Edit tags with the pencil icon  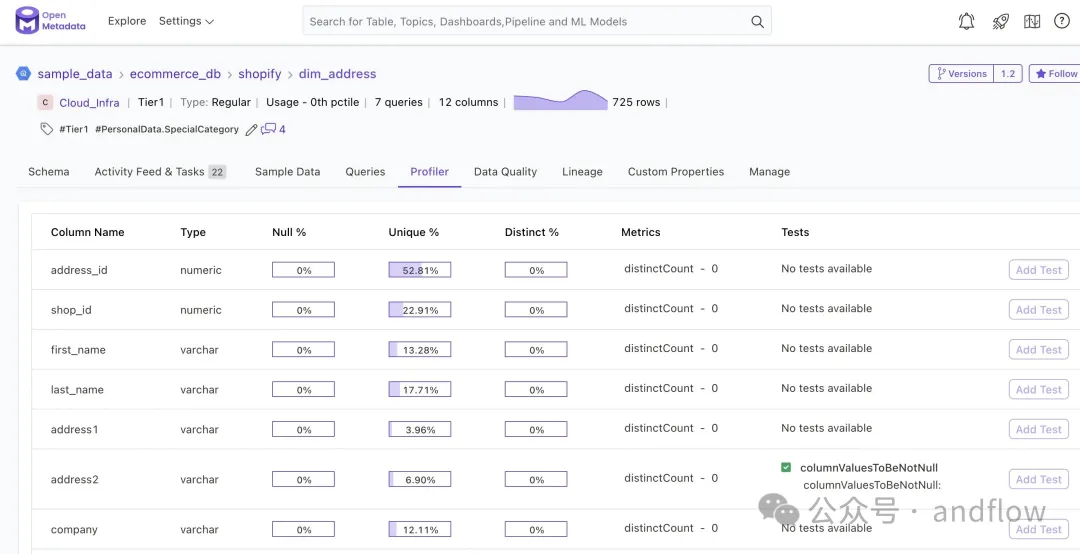click(x=252, y=130)
